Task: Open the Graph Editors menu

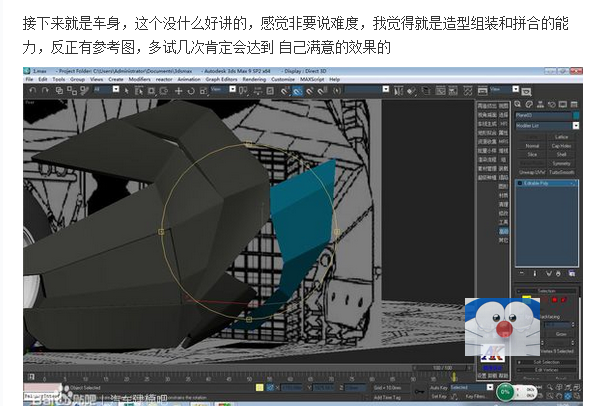Action: point(221,79)
